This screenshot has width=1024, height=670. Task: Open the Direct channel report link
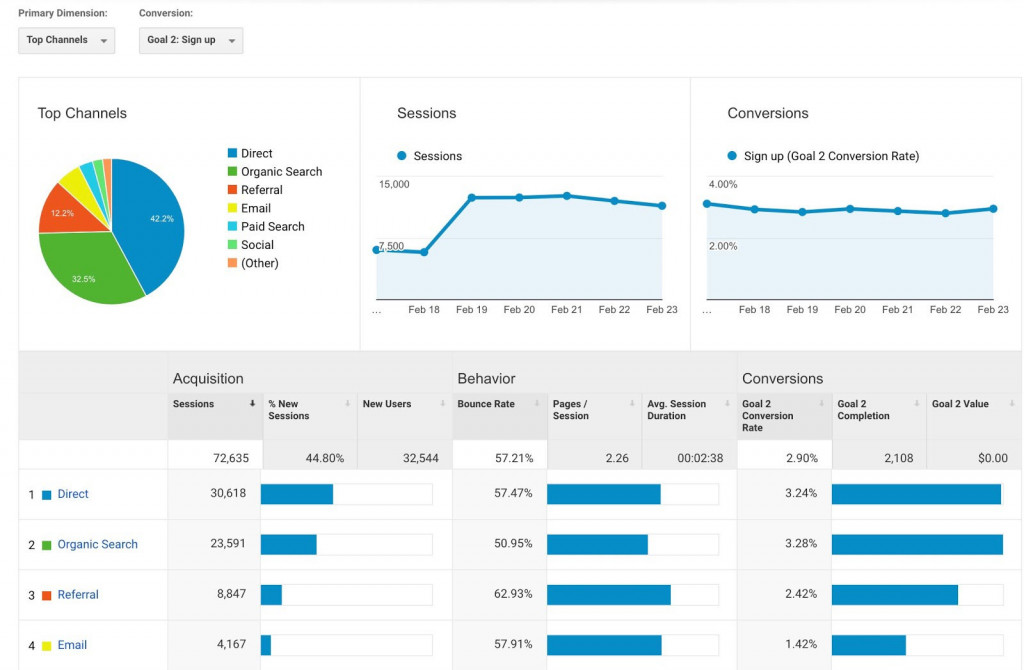(x=72, y=493)
